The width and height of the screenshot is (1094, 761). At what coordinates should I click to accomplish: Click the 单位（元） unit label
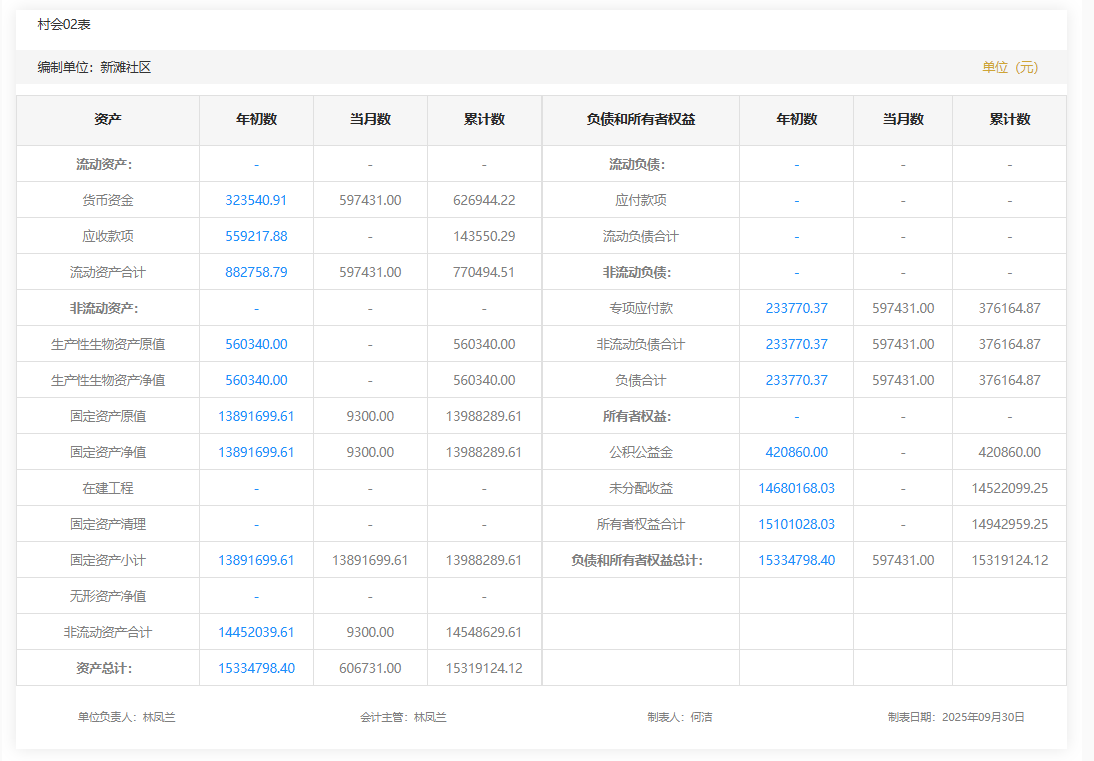coord(1010,67)
